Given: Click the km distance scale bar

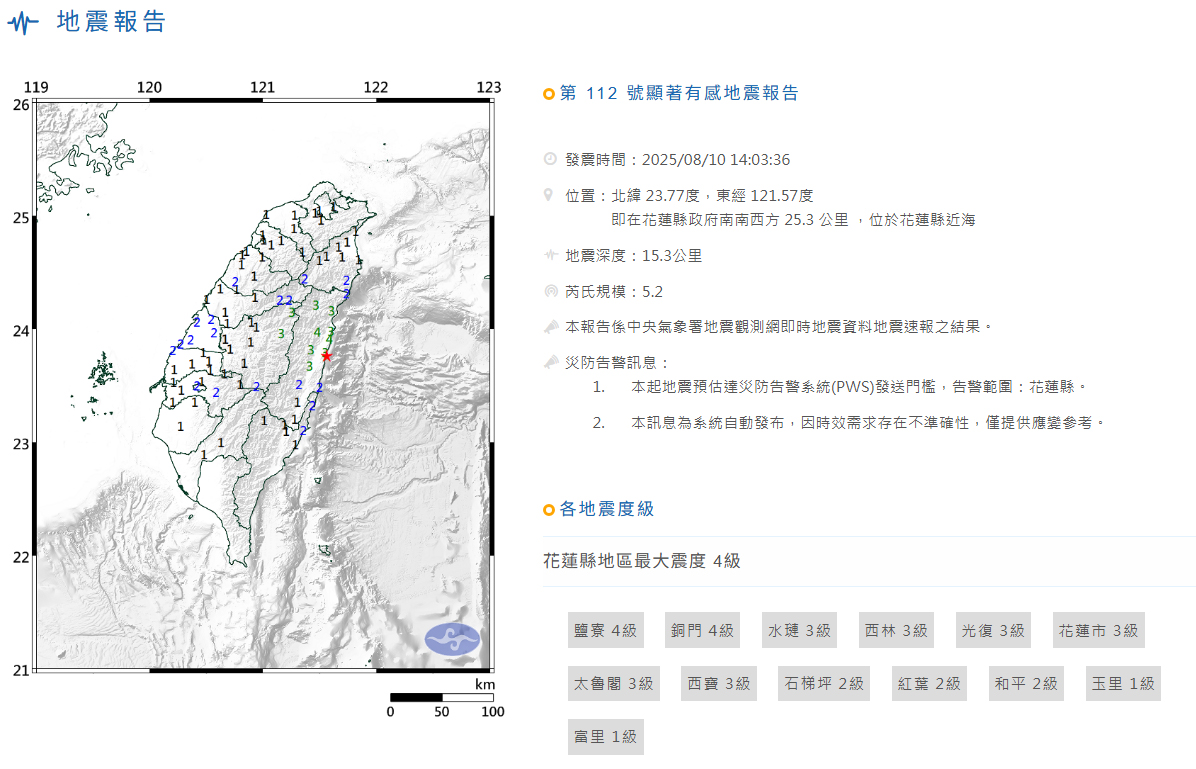Looking at the screenshot, I should point(441,697).
